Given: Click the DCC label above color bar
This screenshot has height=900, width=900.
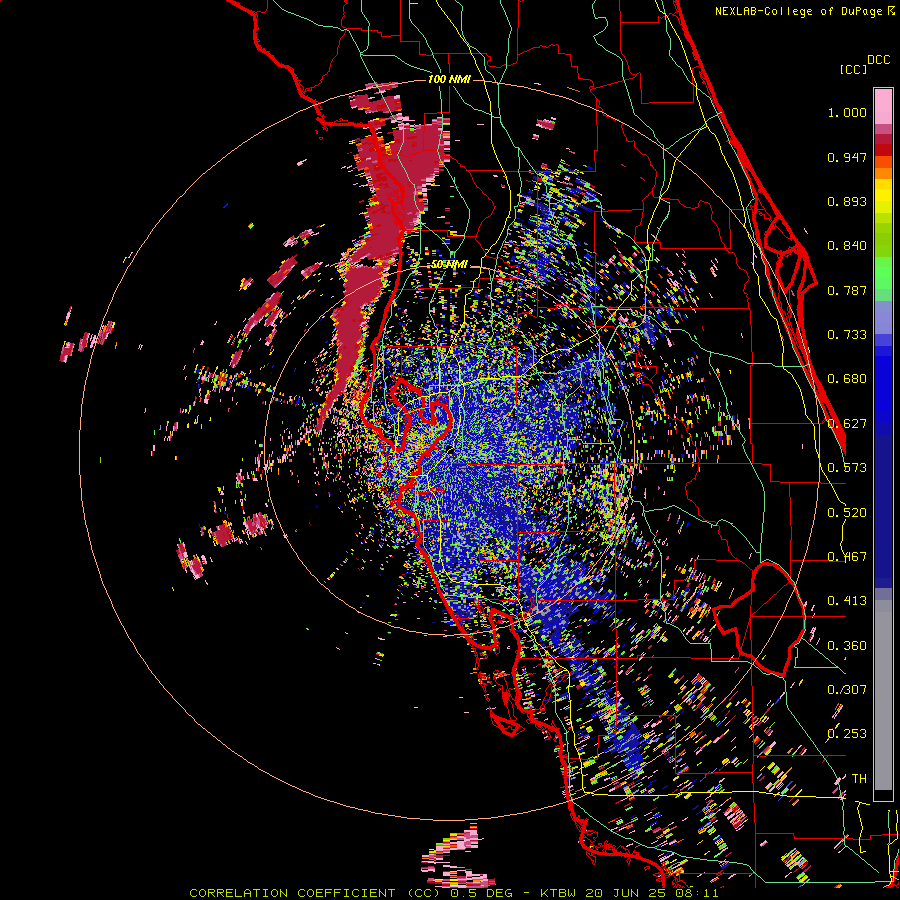Looking at the screenshot, I should pos(878,60).
